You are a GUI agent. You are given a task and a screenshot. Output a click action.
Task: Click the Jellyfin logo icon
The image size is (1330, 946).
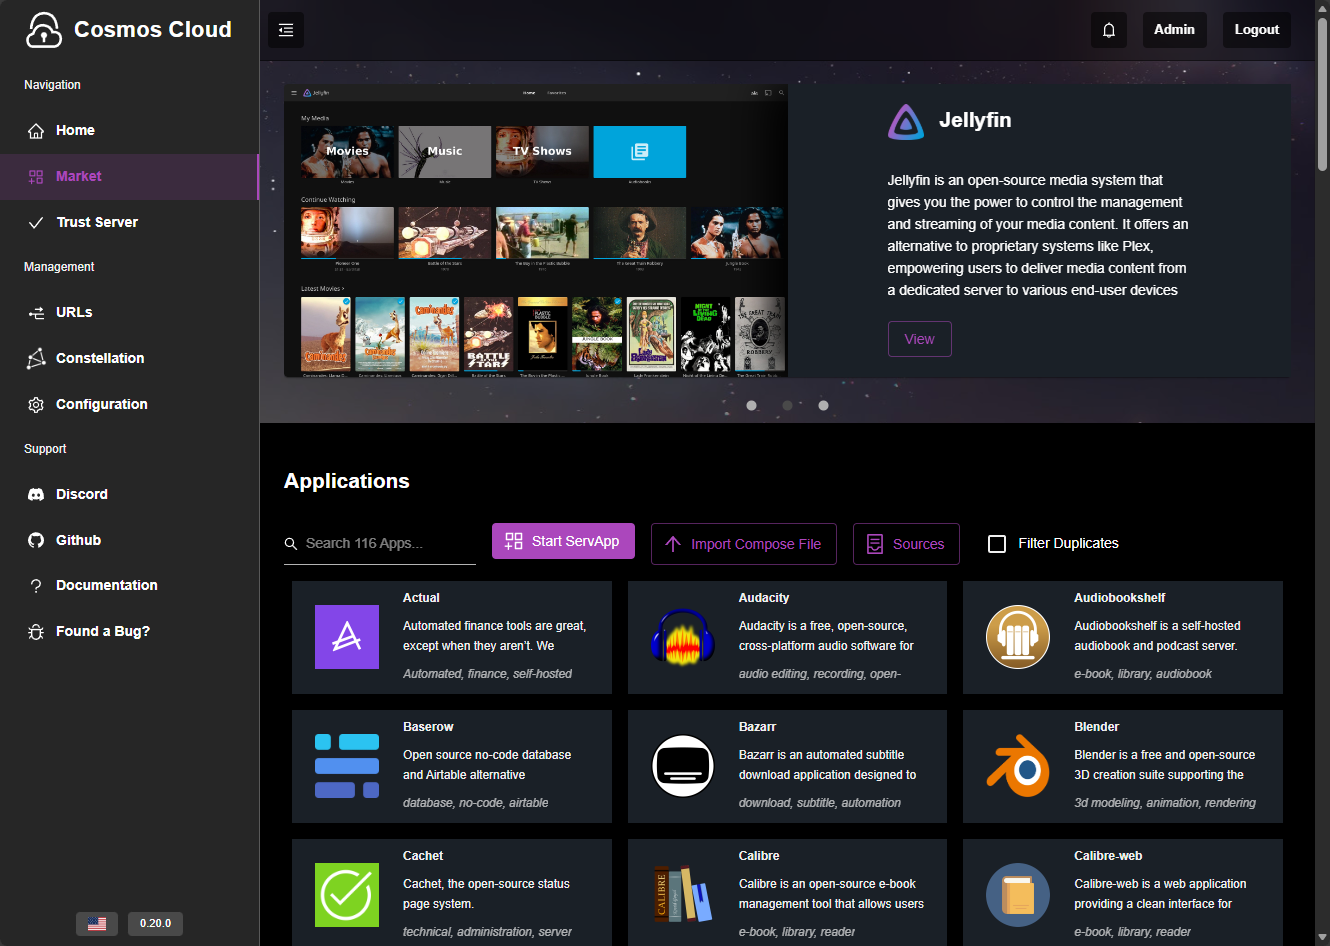[906, 122]
